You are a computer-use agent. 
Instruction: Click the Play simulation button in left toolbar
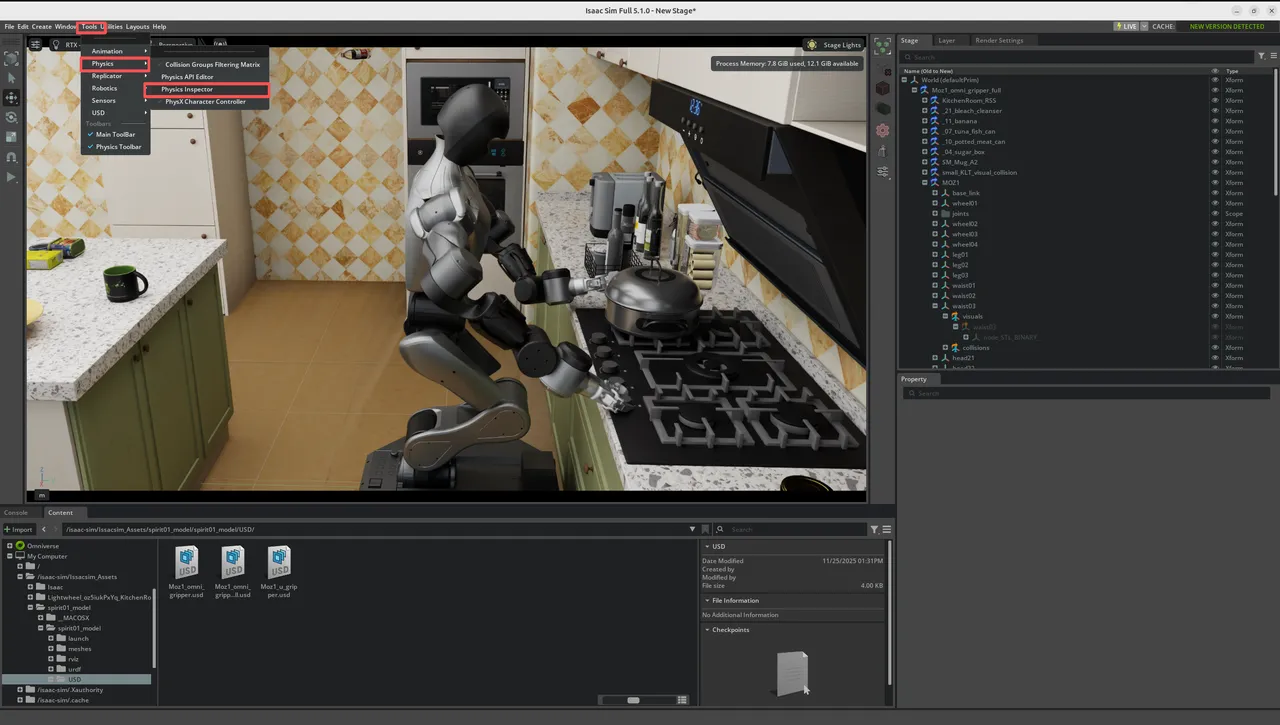pos(12,177)
